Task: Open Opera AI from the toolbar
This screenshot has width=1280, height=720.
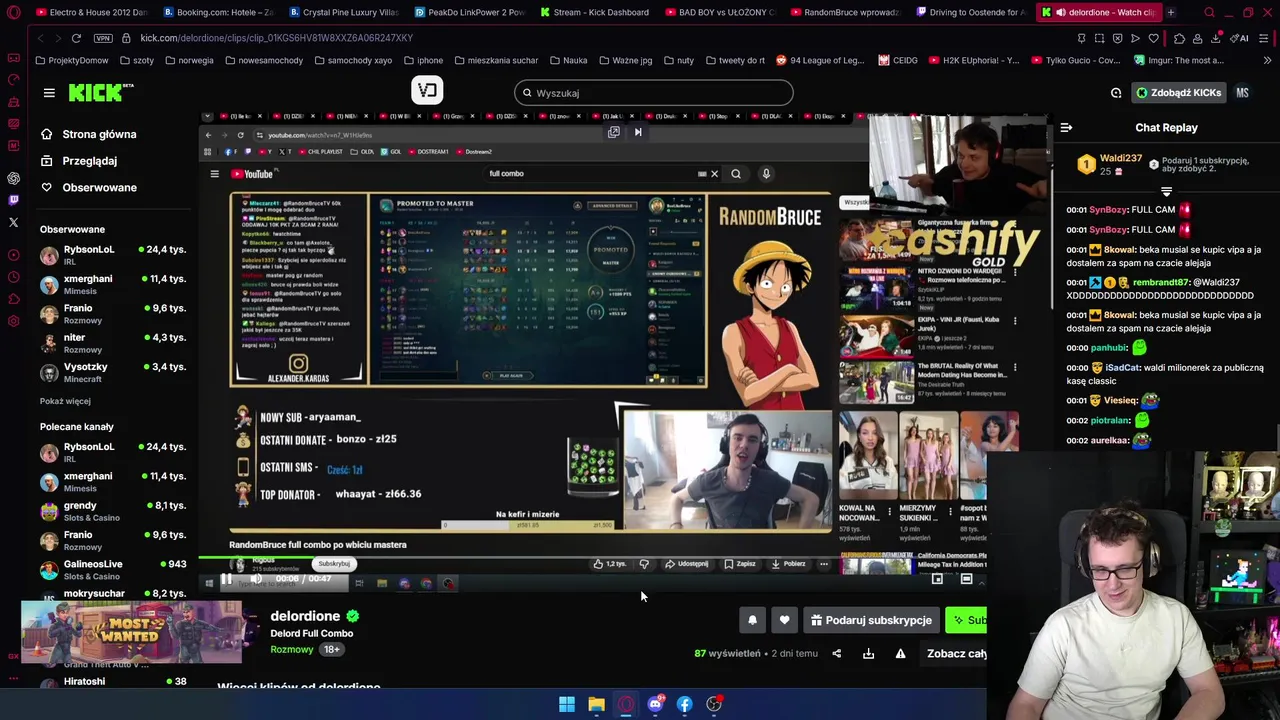Action: pyautogui.click(x=1240, y=38)
